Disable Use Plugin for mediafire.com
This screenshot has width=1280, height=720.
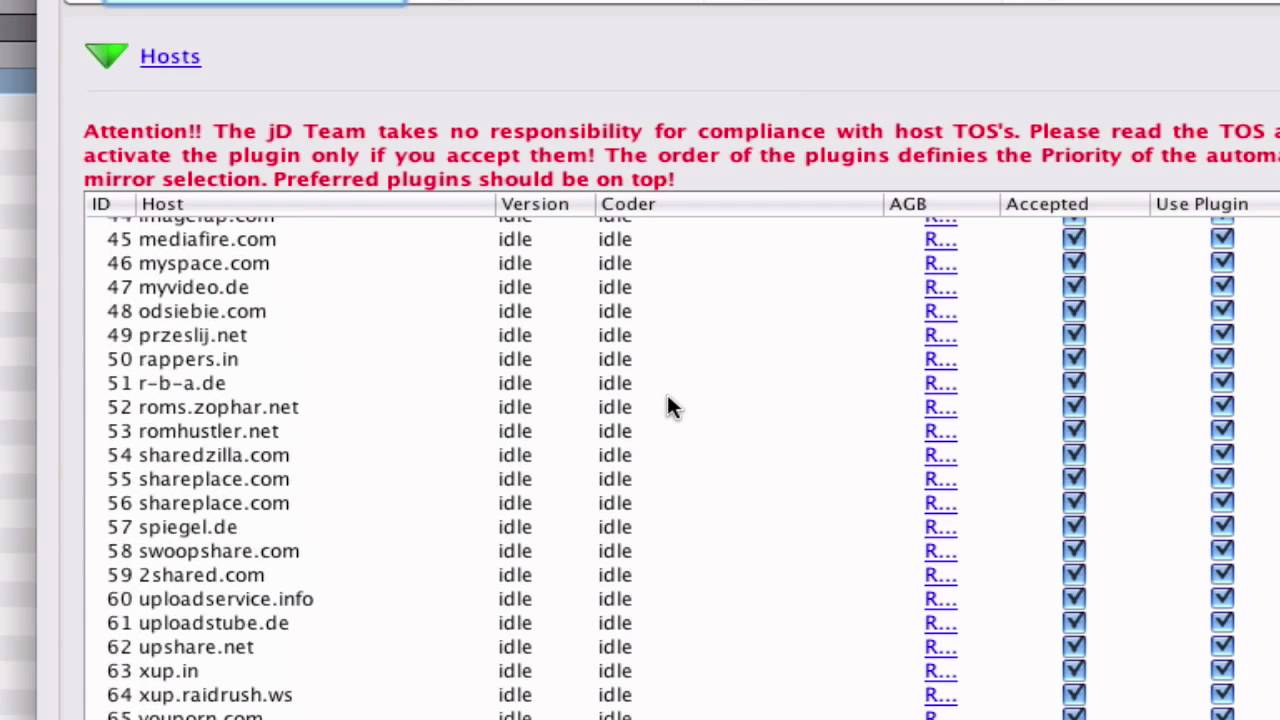tap(1222, 238)
